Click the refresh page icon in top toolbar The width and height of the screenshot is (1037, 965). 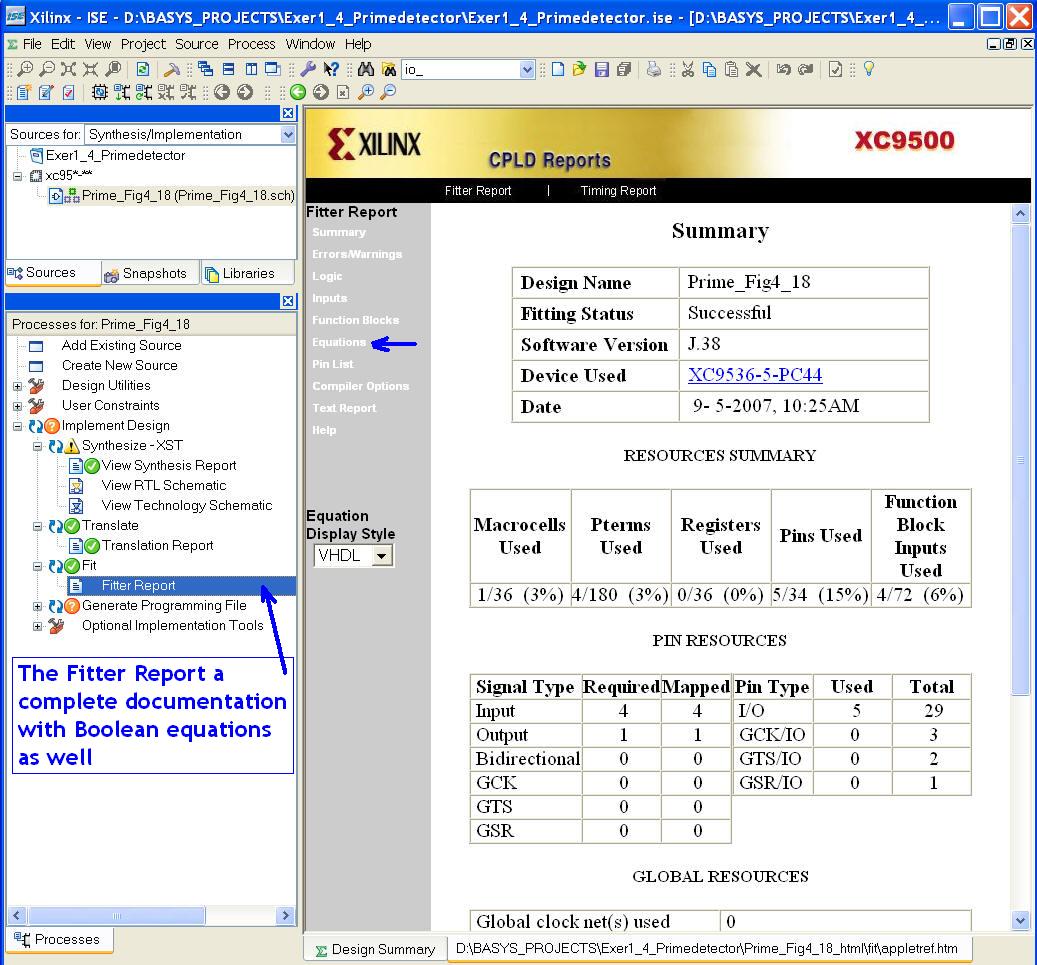point(143,69)
